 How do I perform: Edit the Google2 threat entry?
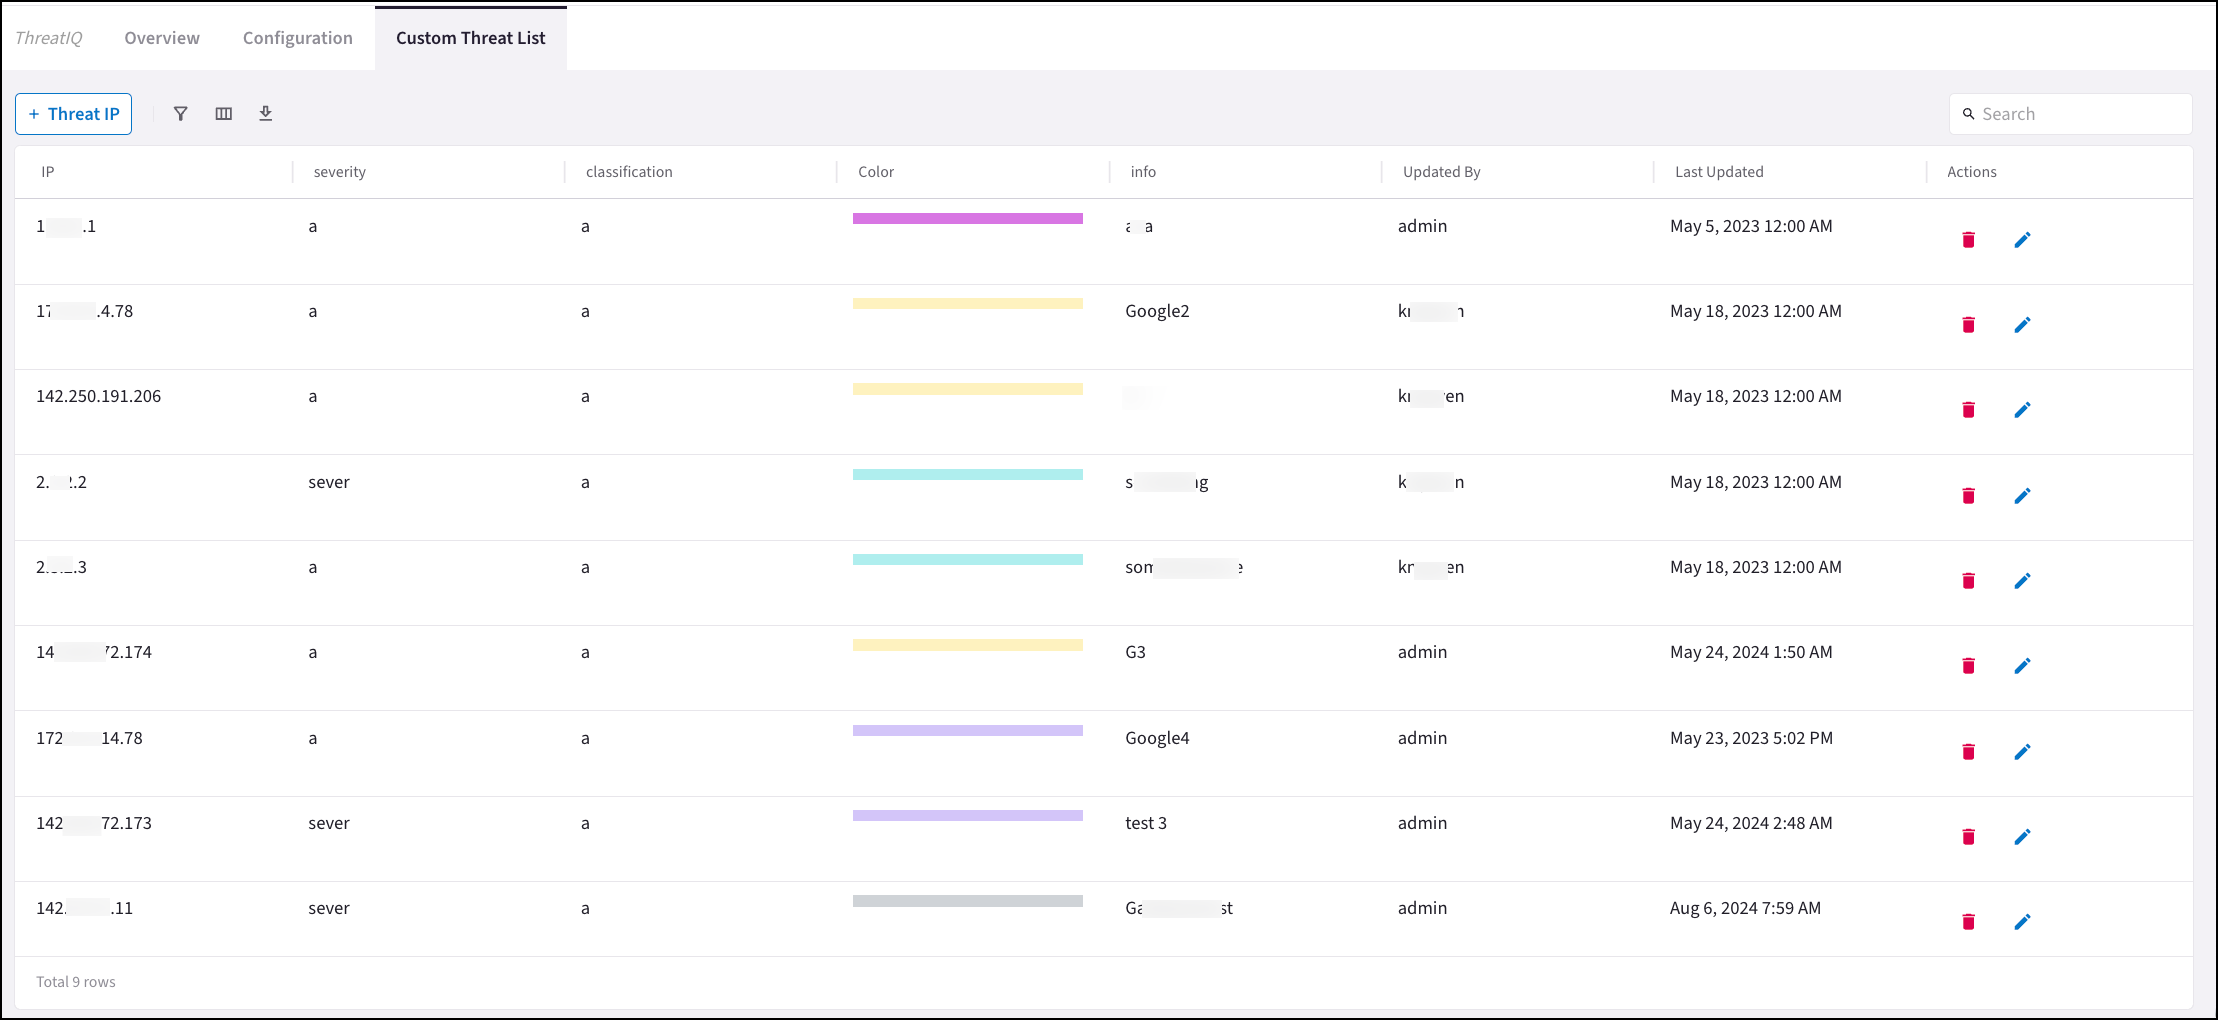[x=2022, y=325]
